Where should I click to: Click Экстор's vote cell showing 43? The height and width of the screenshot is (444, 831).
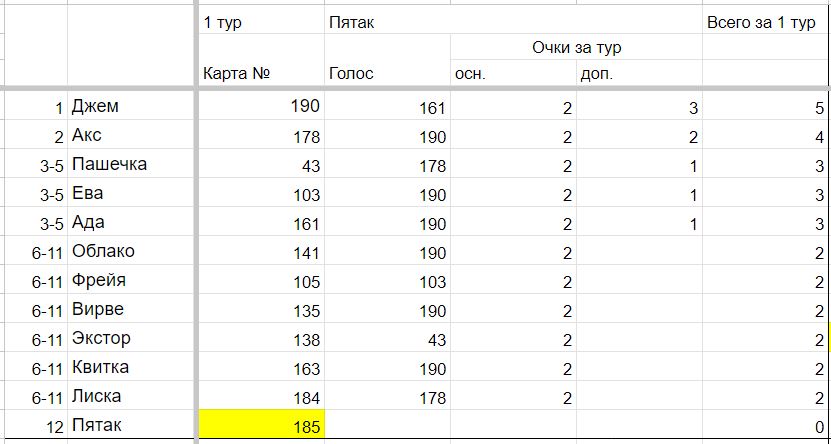[x=387, y=338]
